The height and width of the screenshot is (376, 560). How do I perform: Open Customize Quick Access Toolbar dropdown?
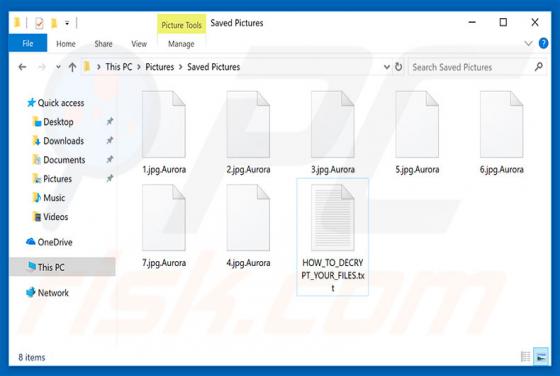click(67, 24)
